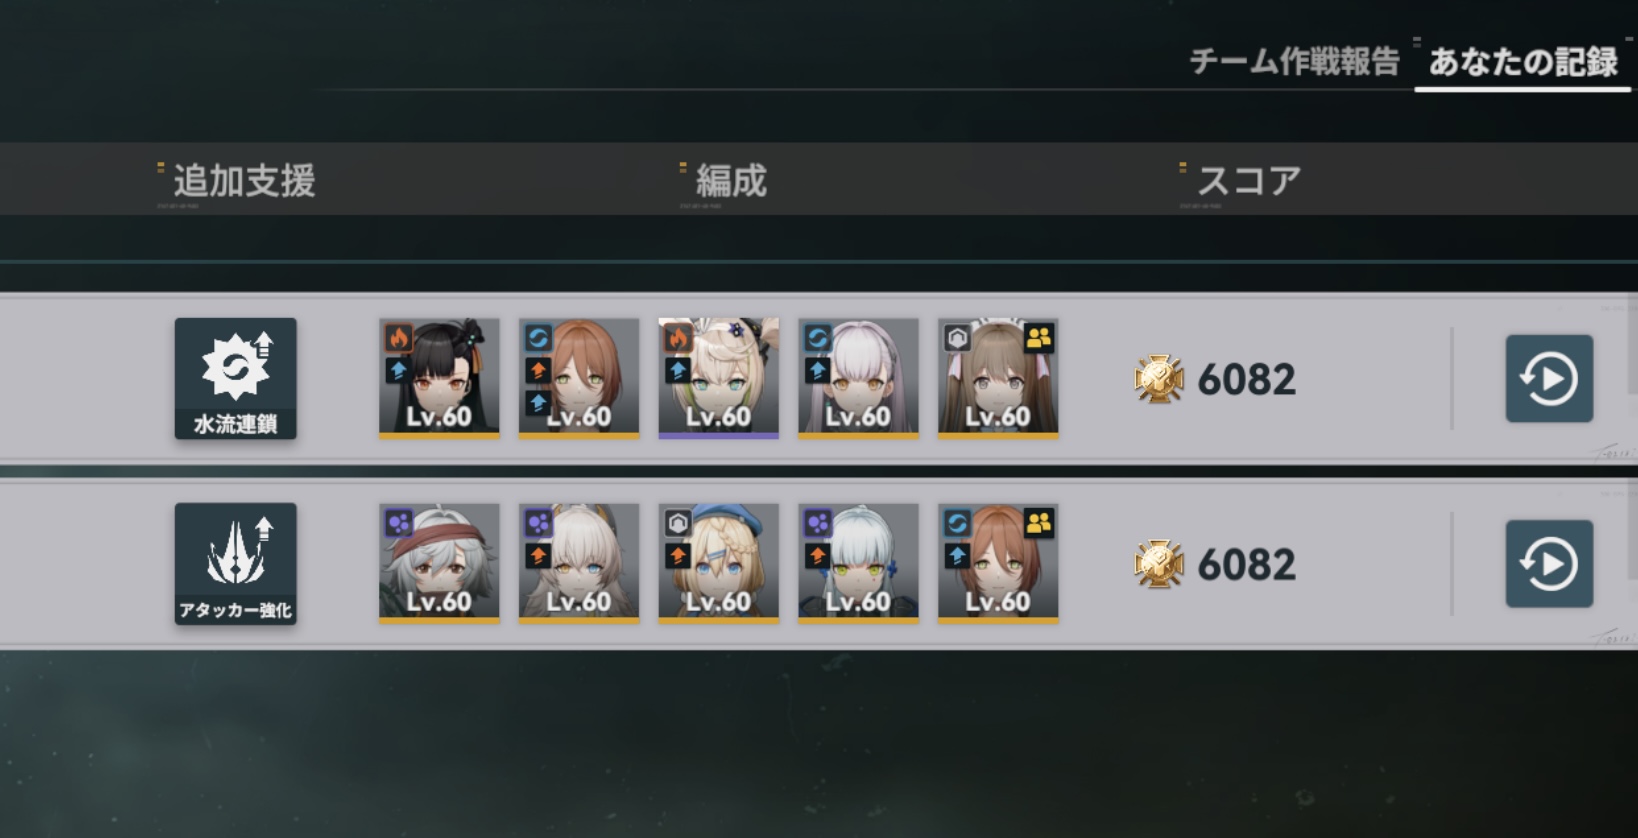Open the アタッカー強化 support icon

pyautogui.click(x=235, y=564)
